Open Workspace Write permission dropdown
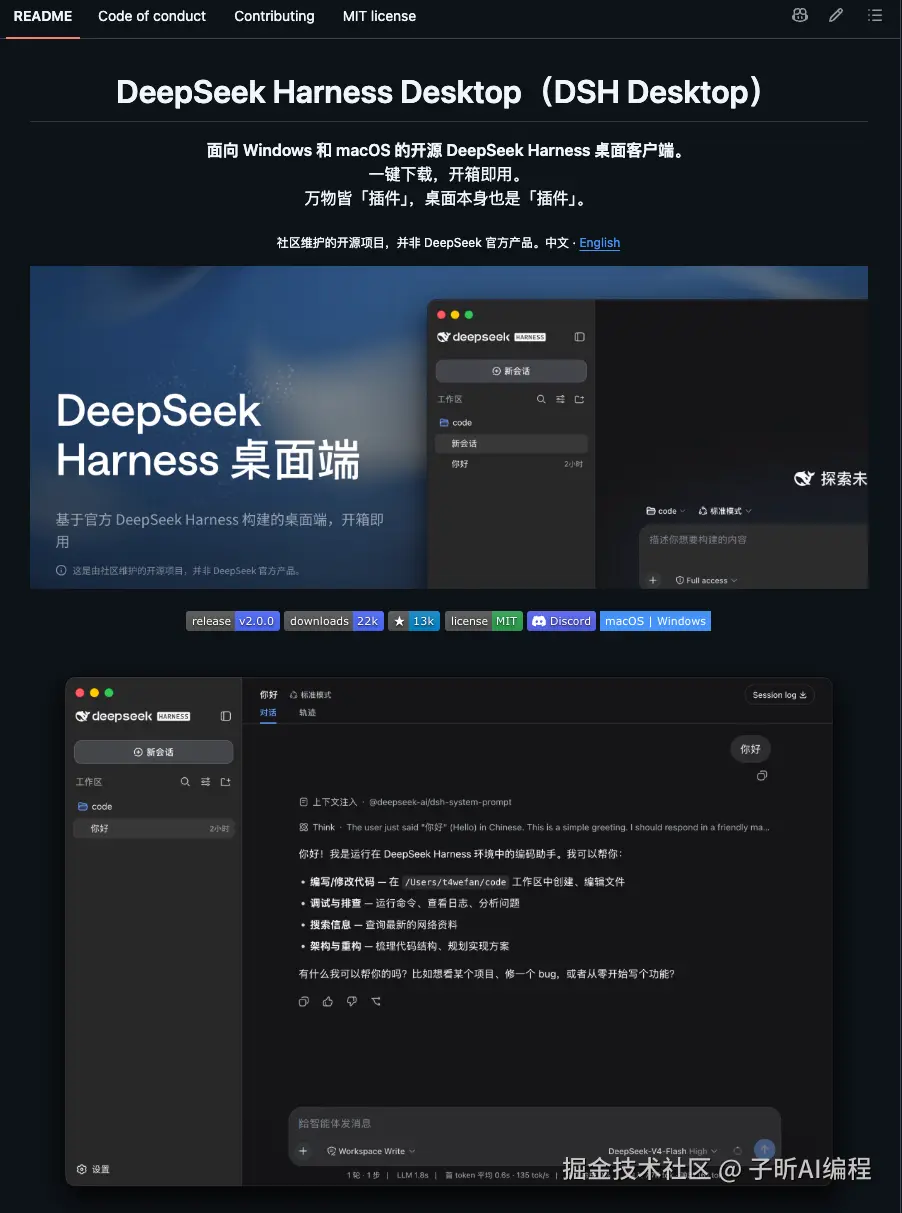 (x=371, y=1151)
